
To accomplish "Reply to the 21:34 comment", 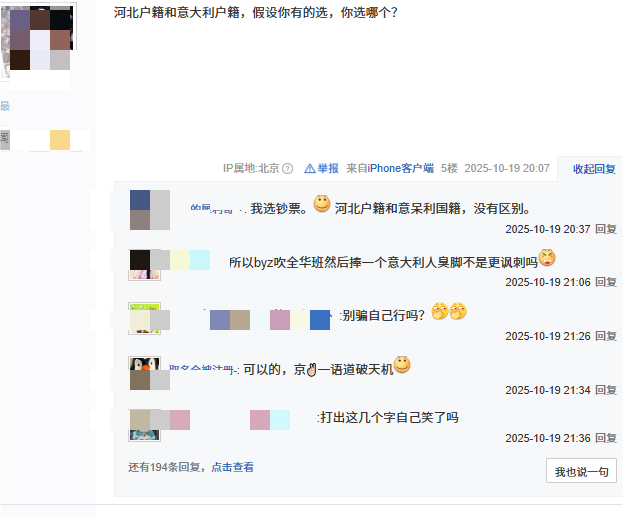I will pos(606,390).
